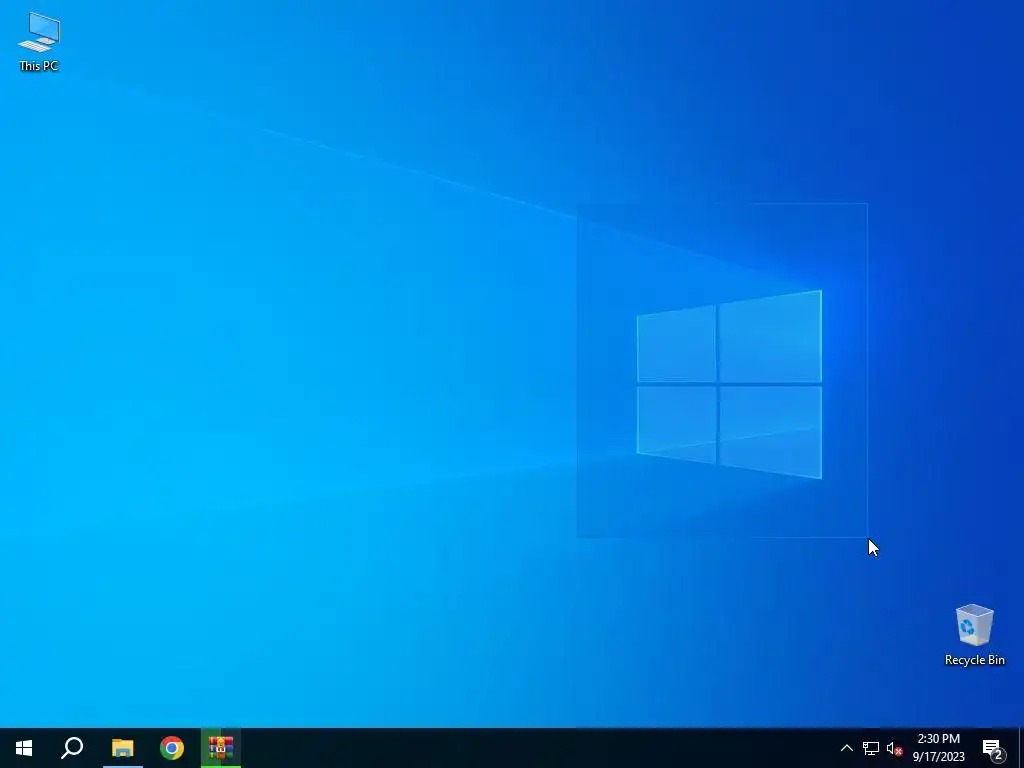Viewport: 1024px width, 768px height.
Task: Show hidden system tray icons
Action: coord(846,748)
